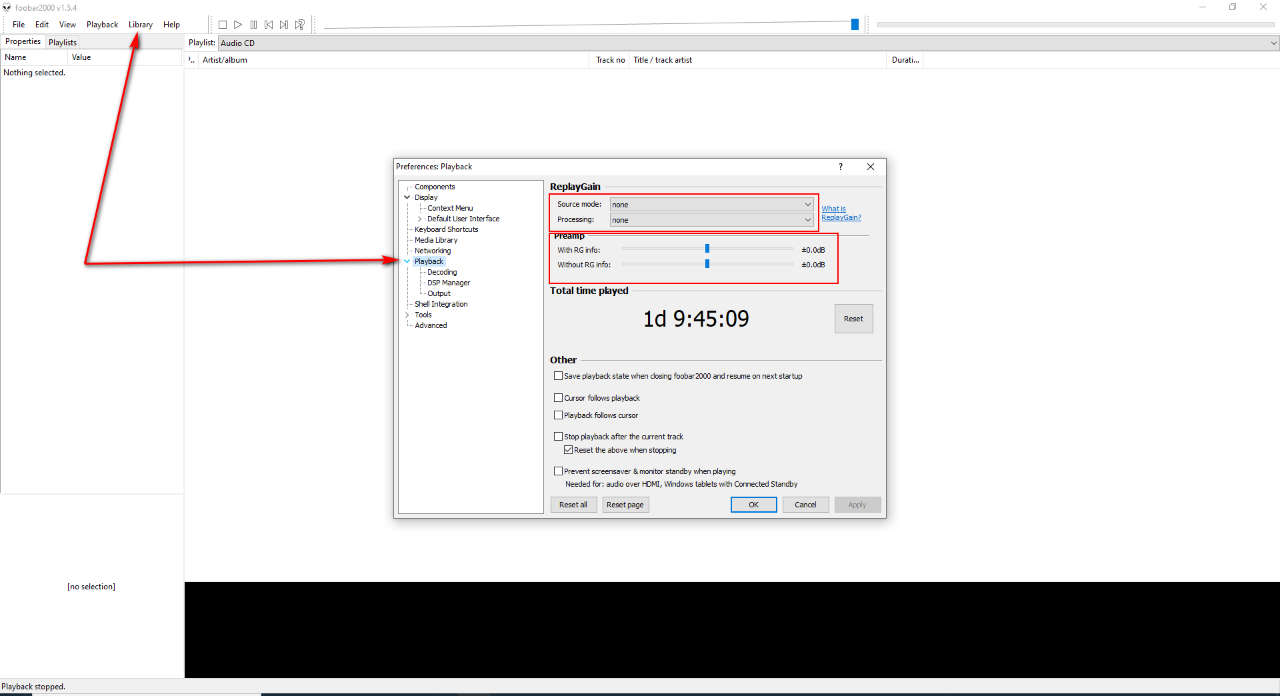Open the Playlist selector dropdown Audio CD
The height and width of the screenshot is (696, 1280).
[x=748, y=43]
